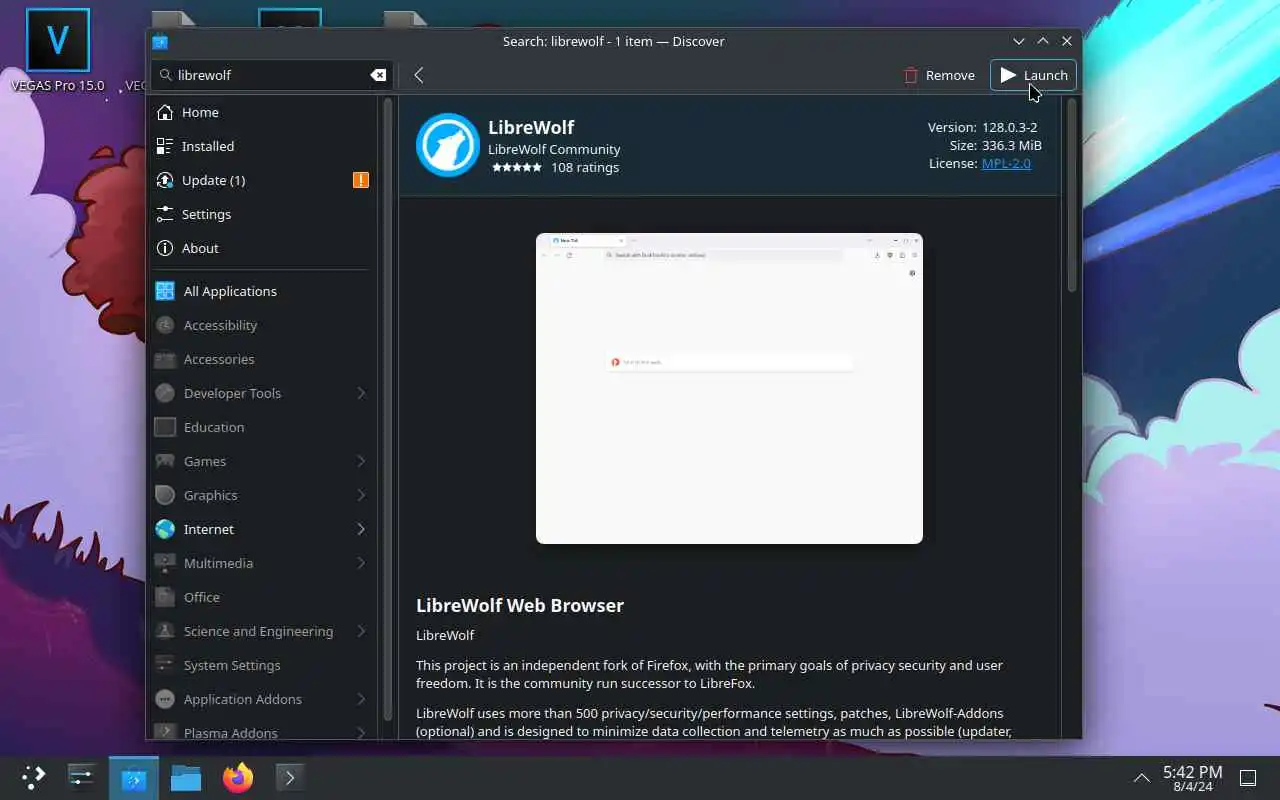Image resolution: width=1280 pixels, height=800 pixels.
Task: Click the Graphics category icon
Action: 165,495
